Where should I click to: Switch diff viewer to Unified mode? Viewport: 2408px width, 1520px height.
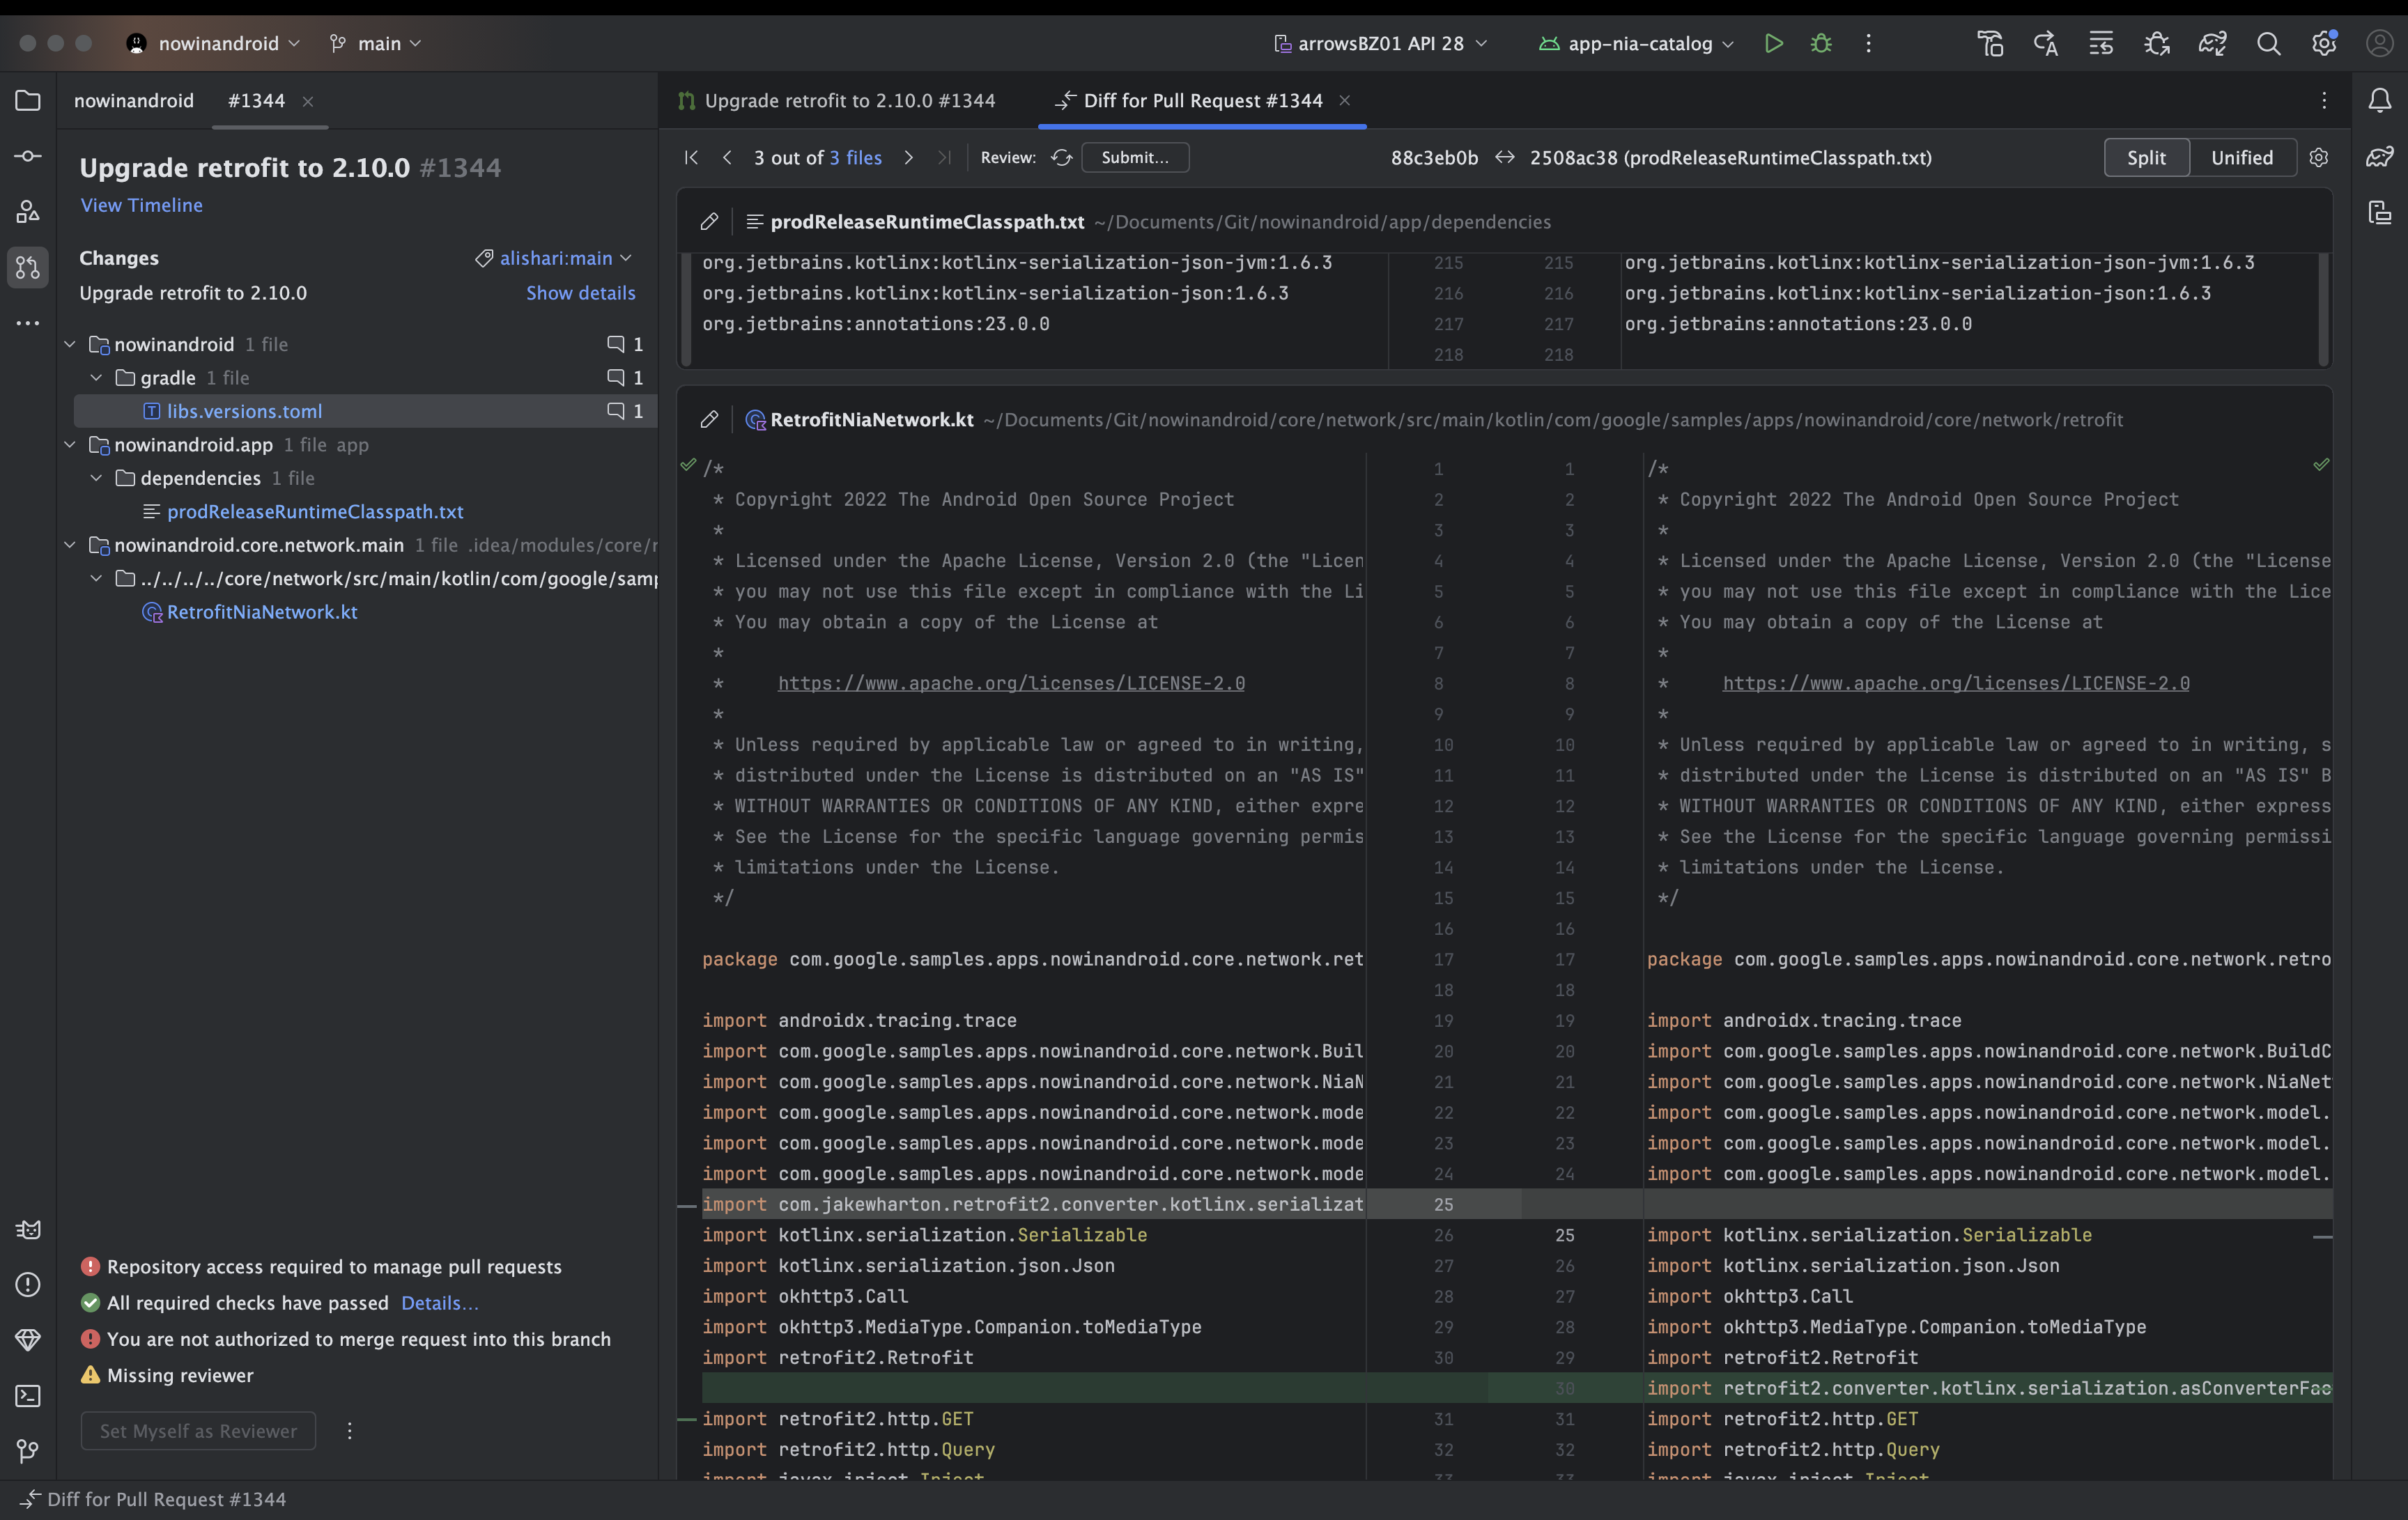coord(2241,157)
